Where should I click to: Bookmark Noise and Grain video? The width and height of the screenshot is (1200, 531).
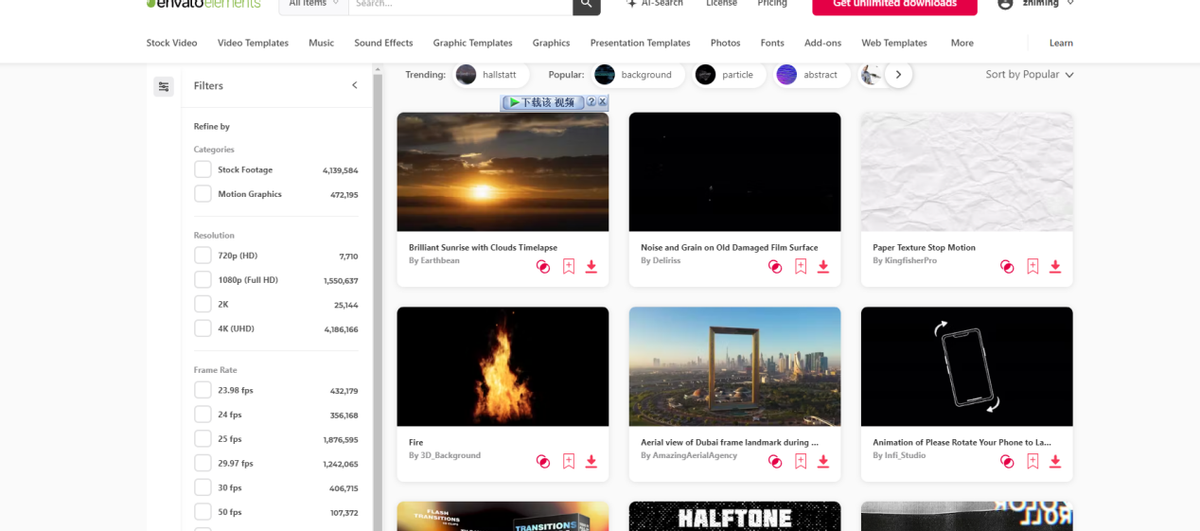tap(800, 267)
